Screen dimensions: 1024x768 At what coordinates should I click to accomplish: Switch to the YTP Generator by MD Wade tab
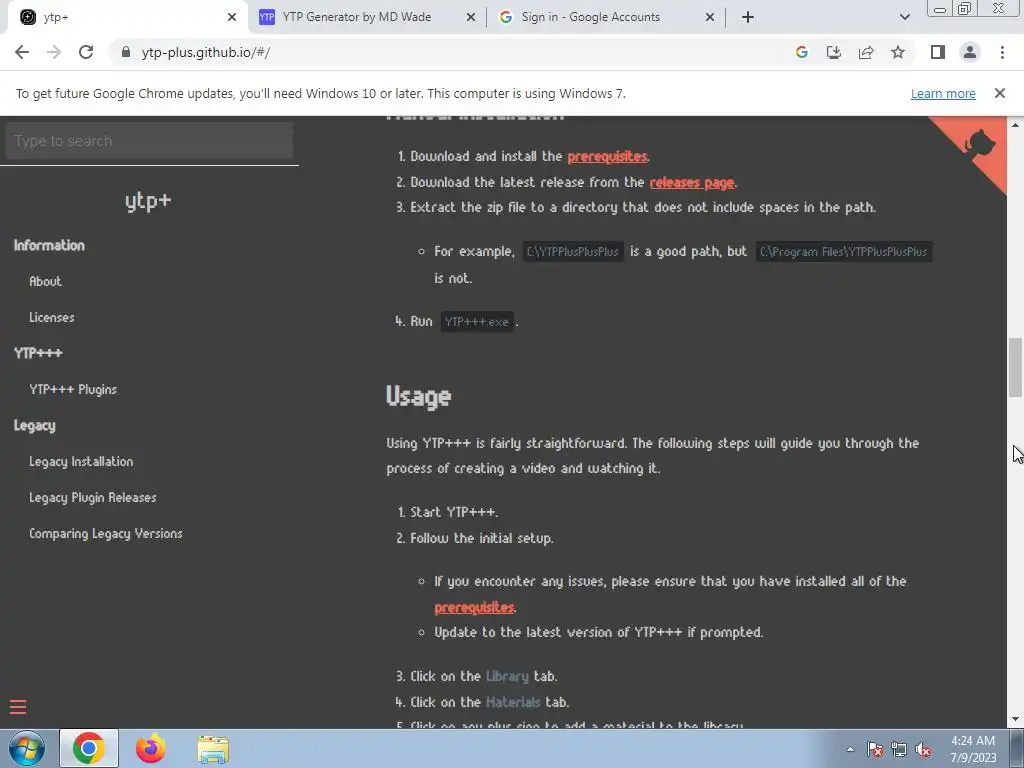(x=367, y=18)
